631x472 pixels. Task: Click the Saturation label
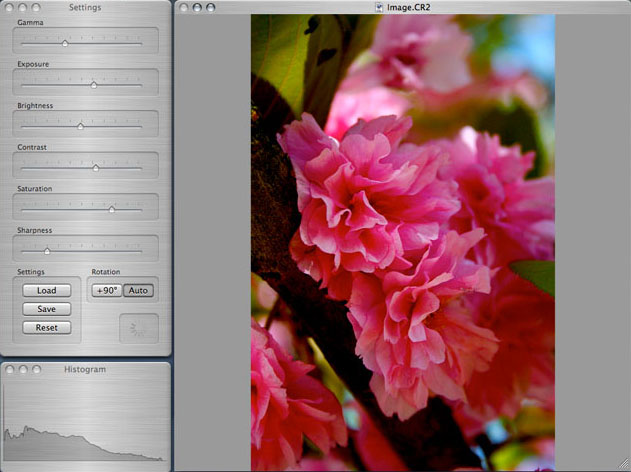click(x=35, y=189)
